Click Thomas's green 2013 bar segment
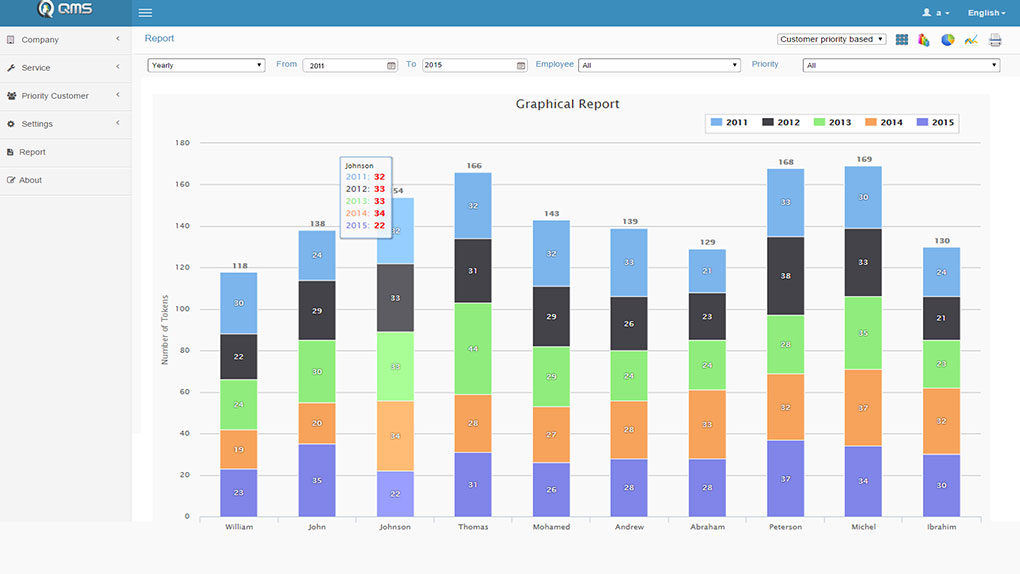The width and height of the screenshot is (1020, 574). pyautogui.click(x=473, y=349)
